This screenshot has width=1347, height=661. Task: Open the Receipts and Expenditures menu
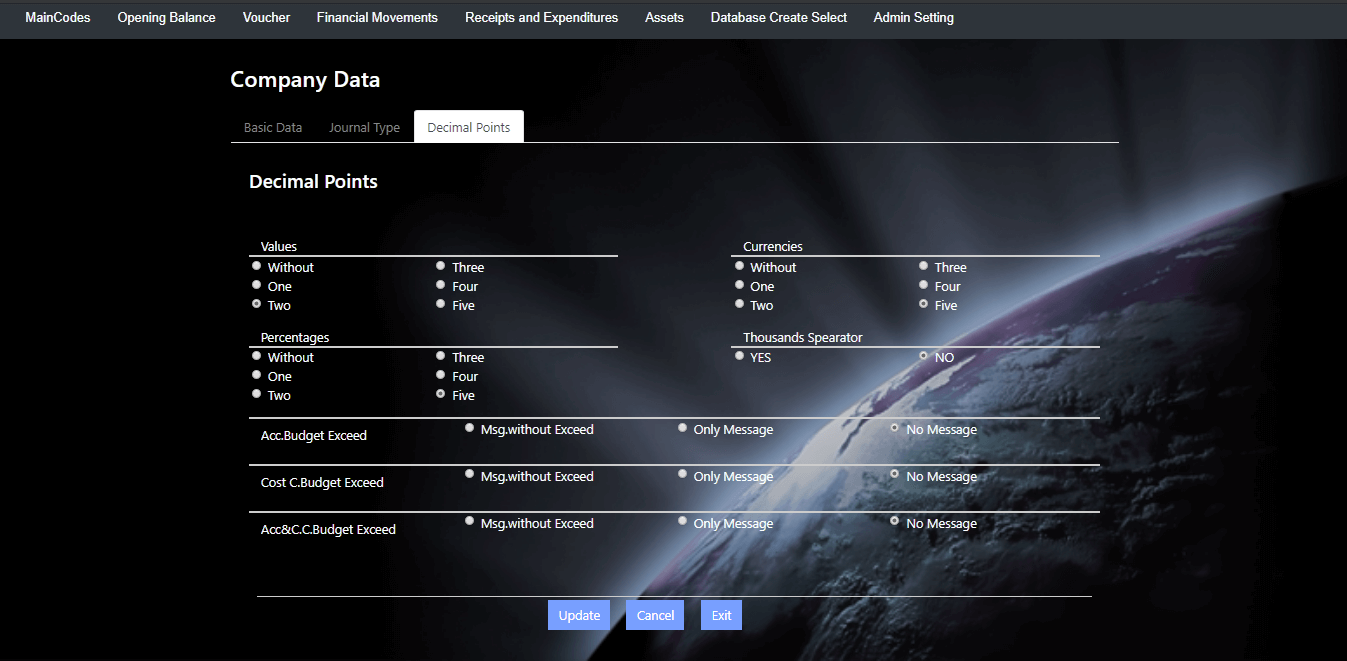[541, 17]
